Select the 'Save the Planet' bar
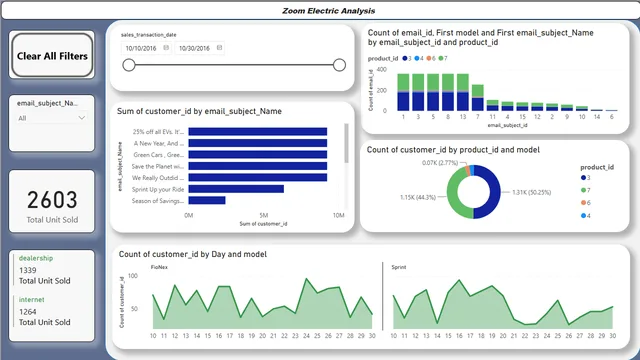Image resolution: width=640 pixels, height=360 pixels. click(258, 166)
